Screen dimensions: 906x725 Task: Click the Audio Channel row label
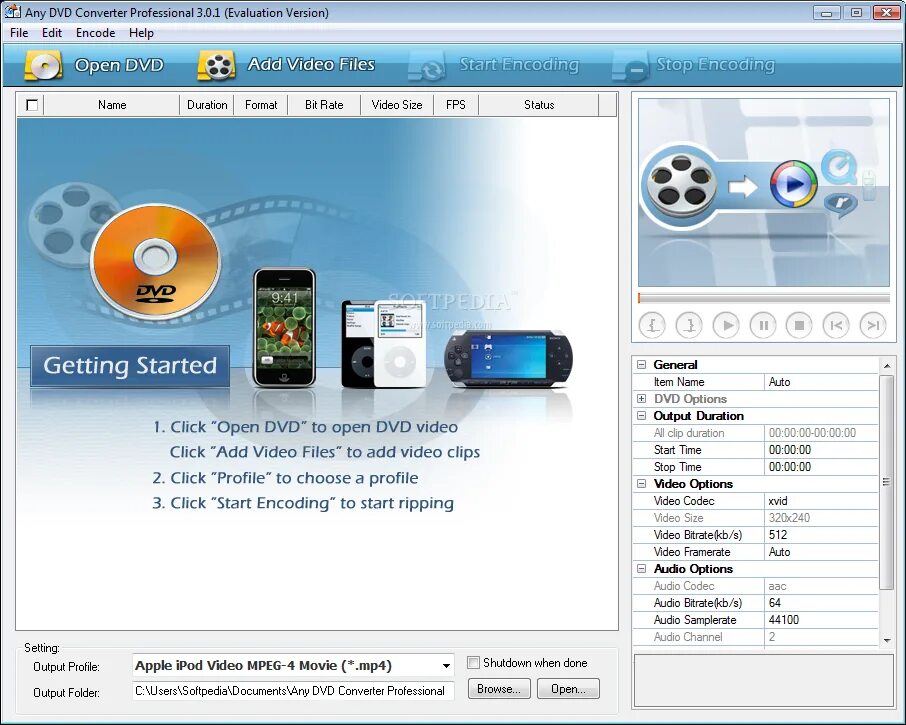tap(688, 637)
